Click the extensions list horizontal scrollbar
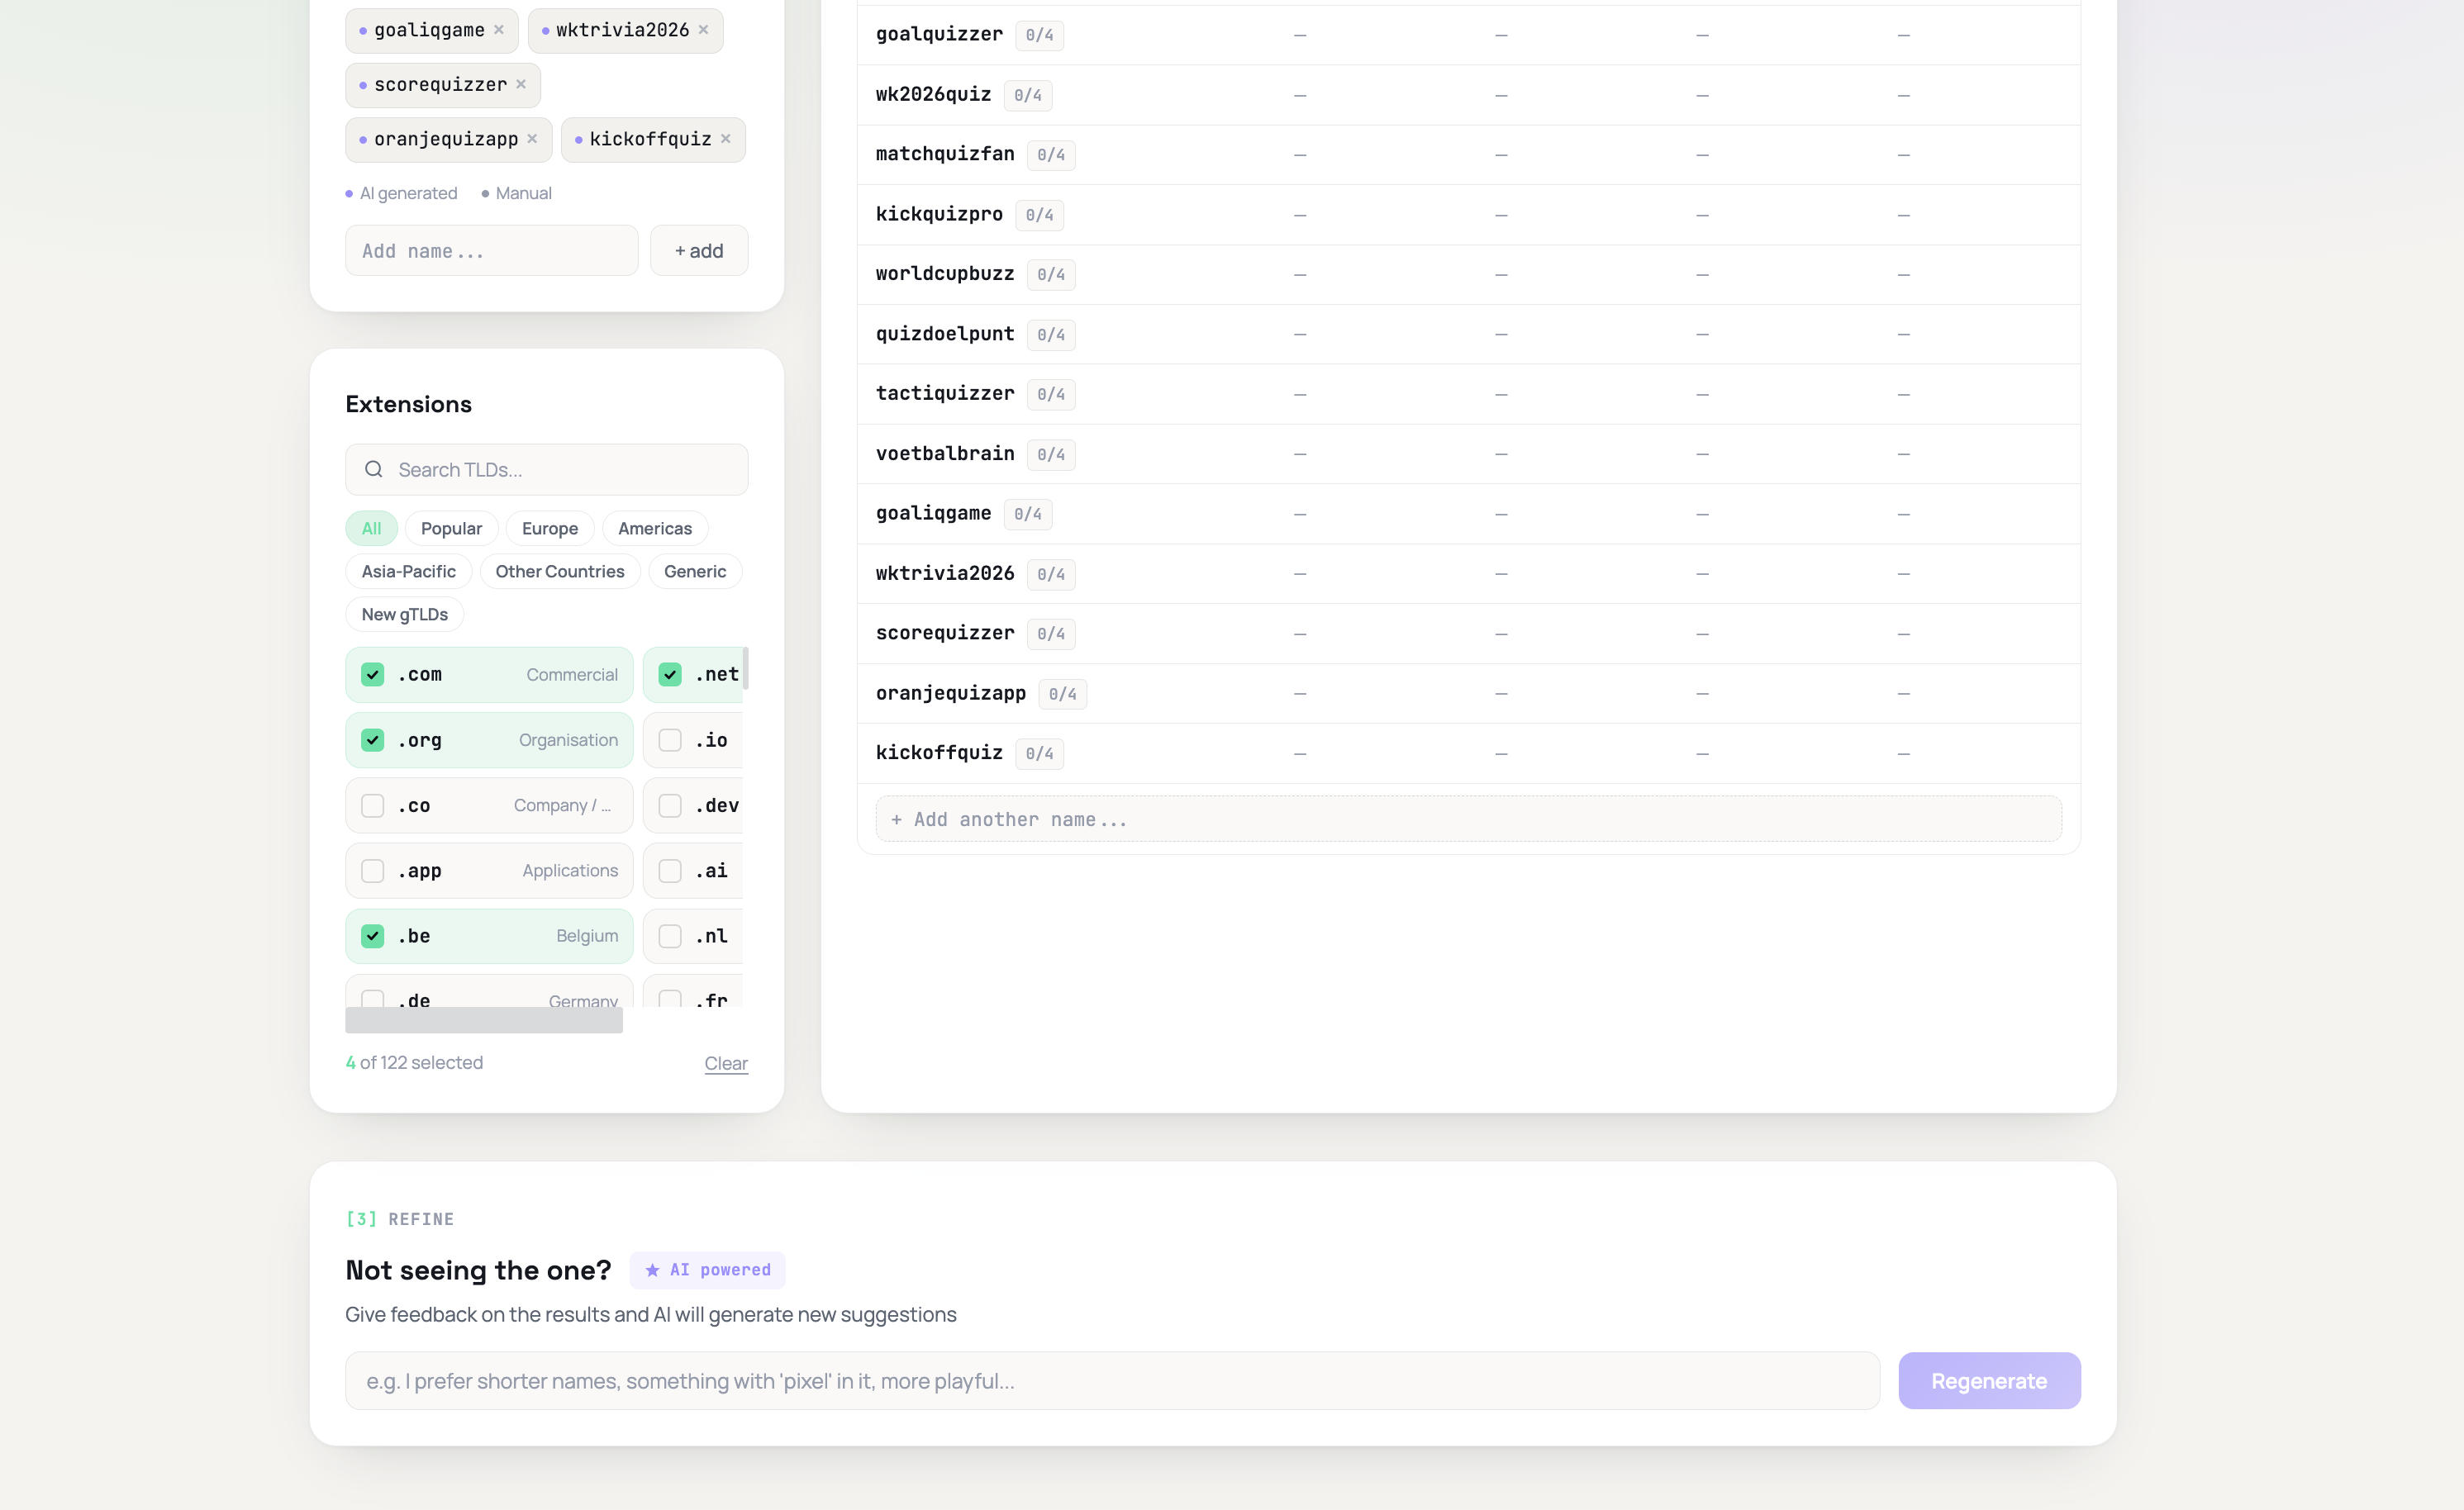Viewport: 2464px width, 1510px height. (484, 1021)
